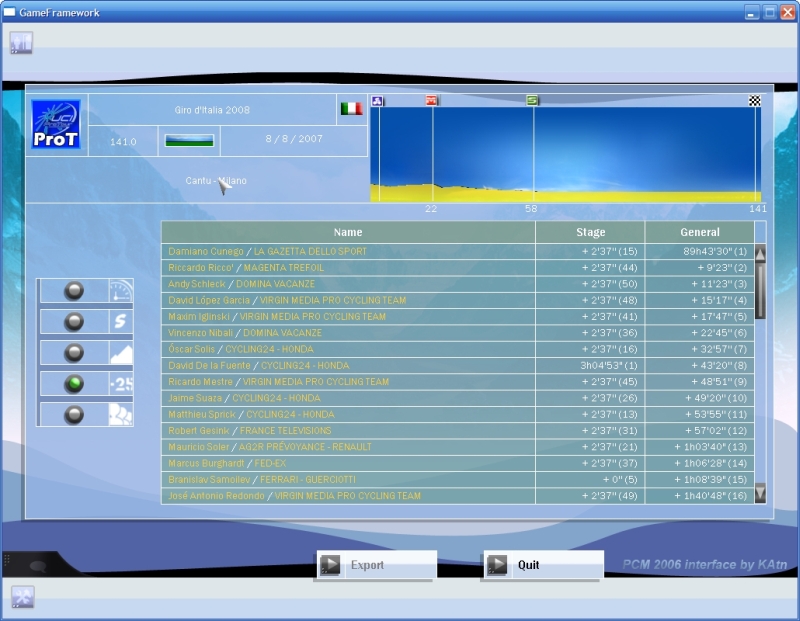
Task: Toggle the green under-25 classification radio button
Action: (73, 384)
